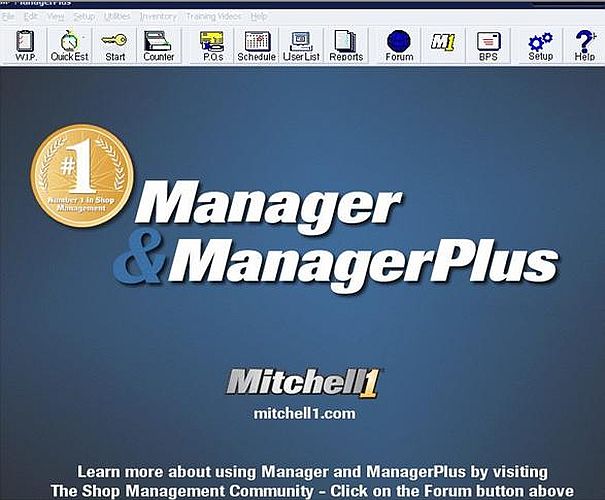The image size is (605, 500).
Task: Open the Reports module
Action: pyautogui.click(x=346, y=46)
